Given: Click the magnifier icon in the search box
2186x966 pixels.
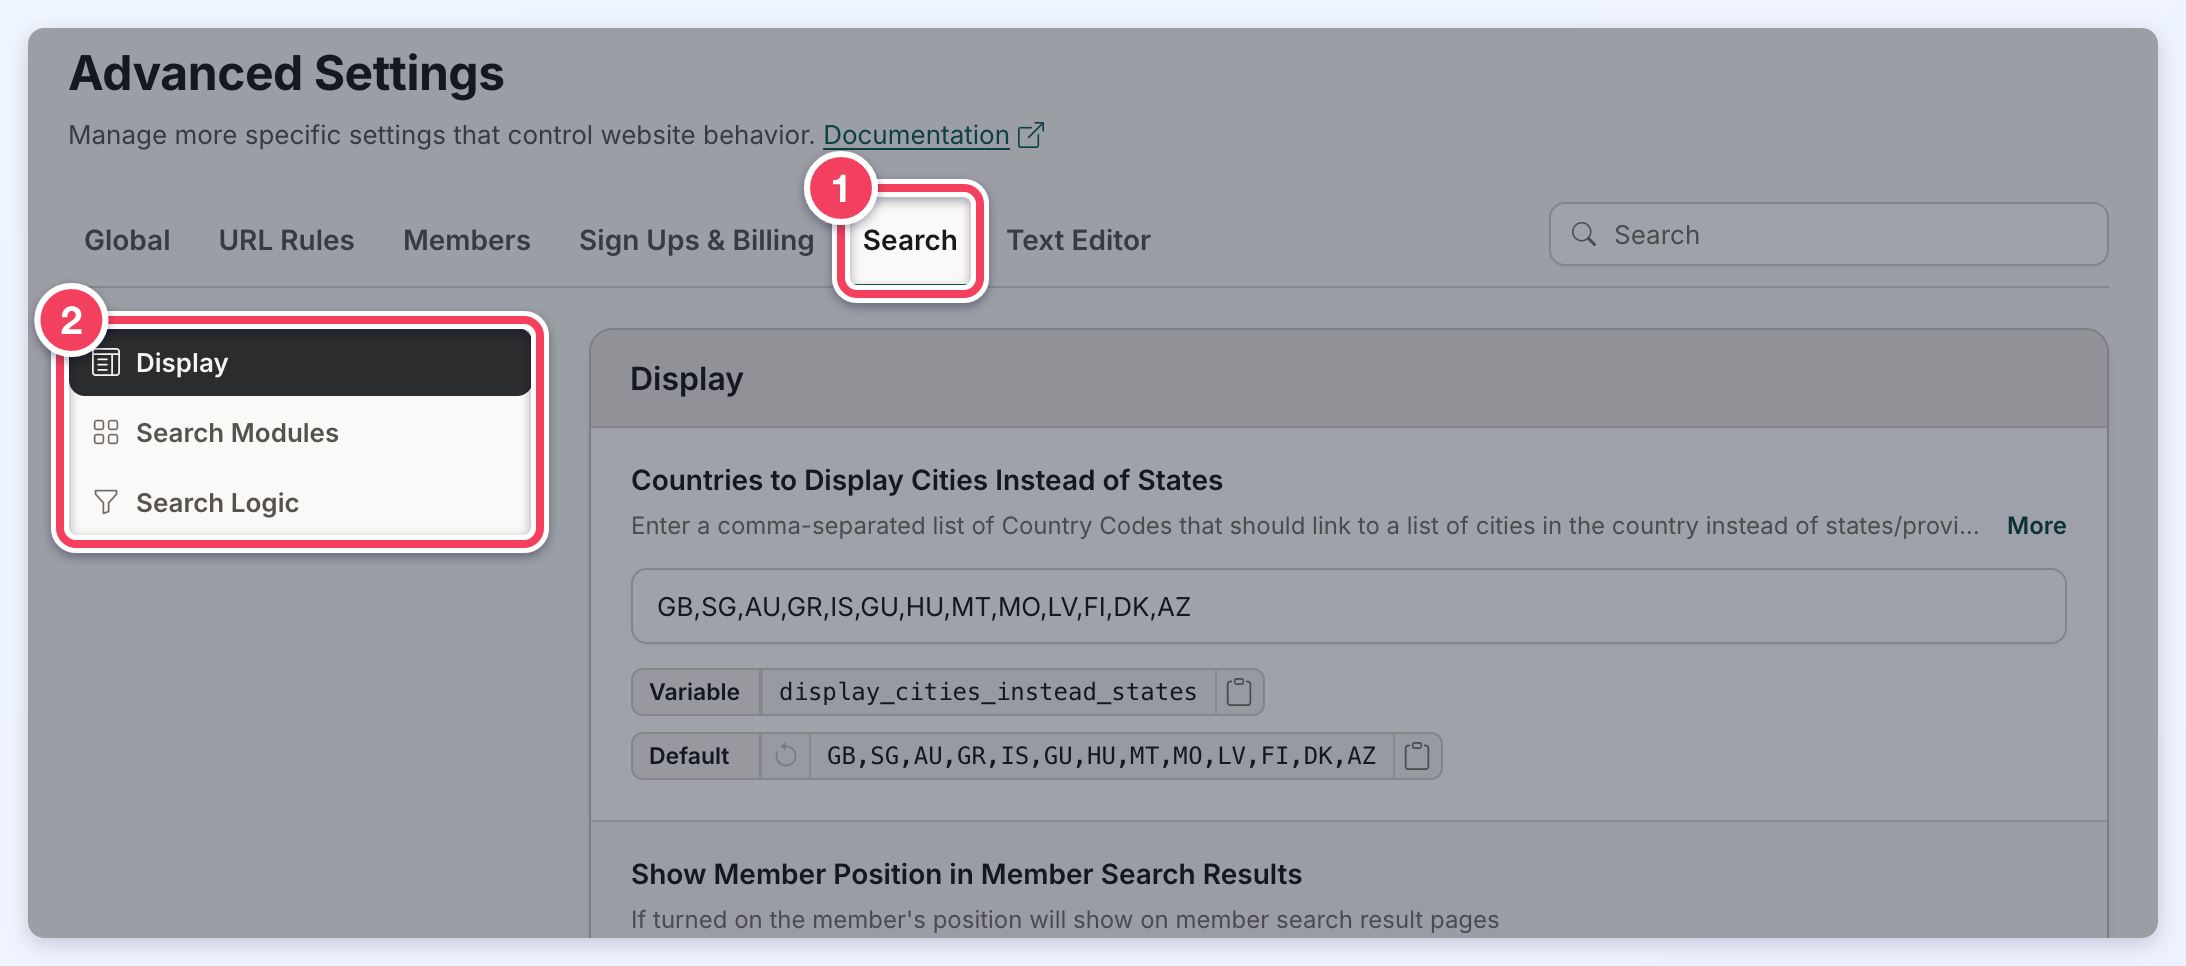Looking at the screenshot, I should pos(1584,234).
